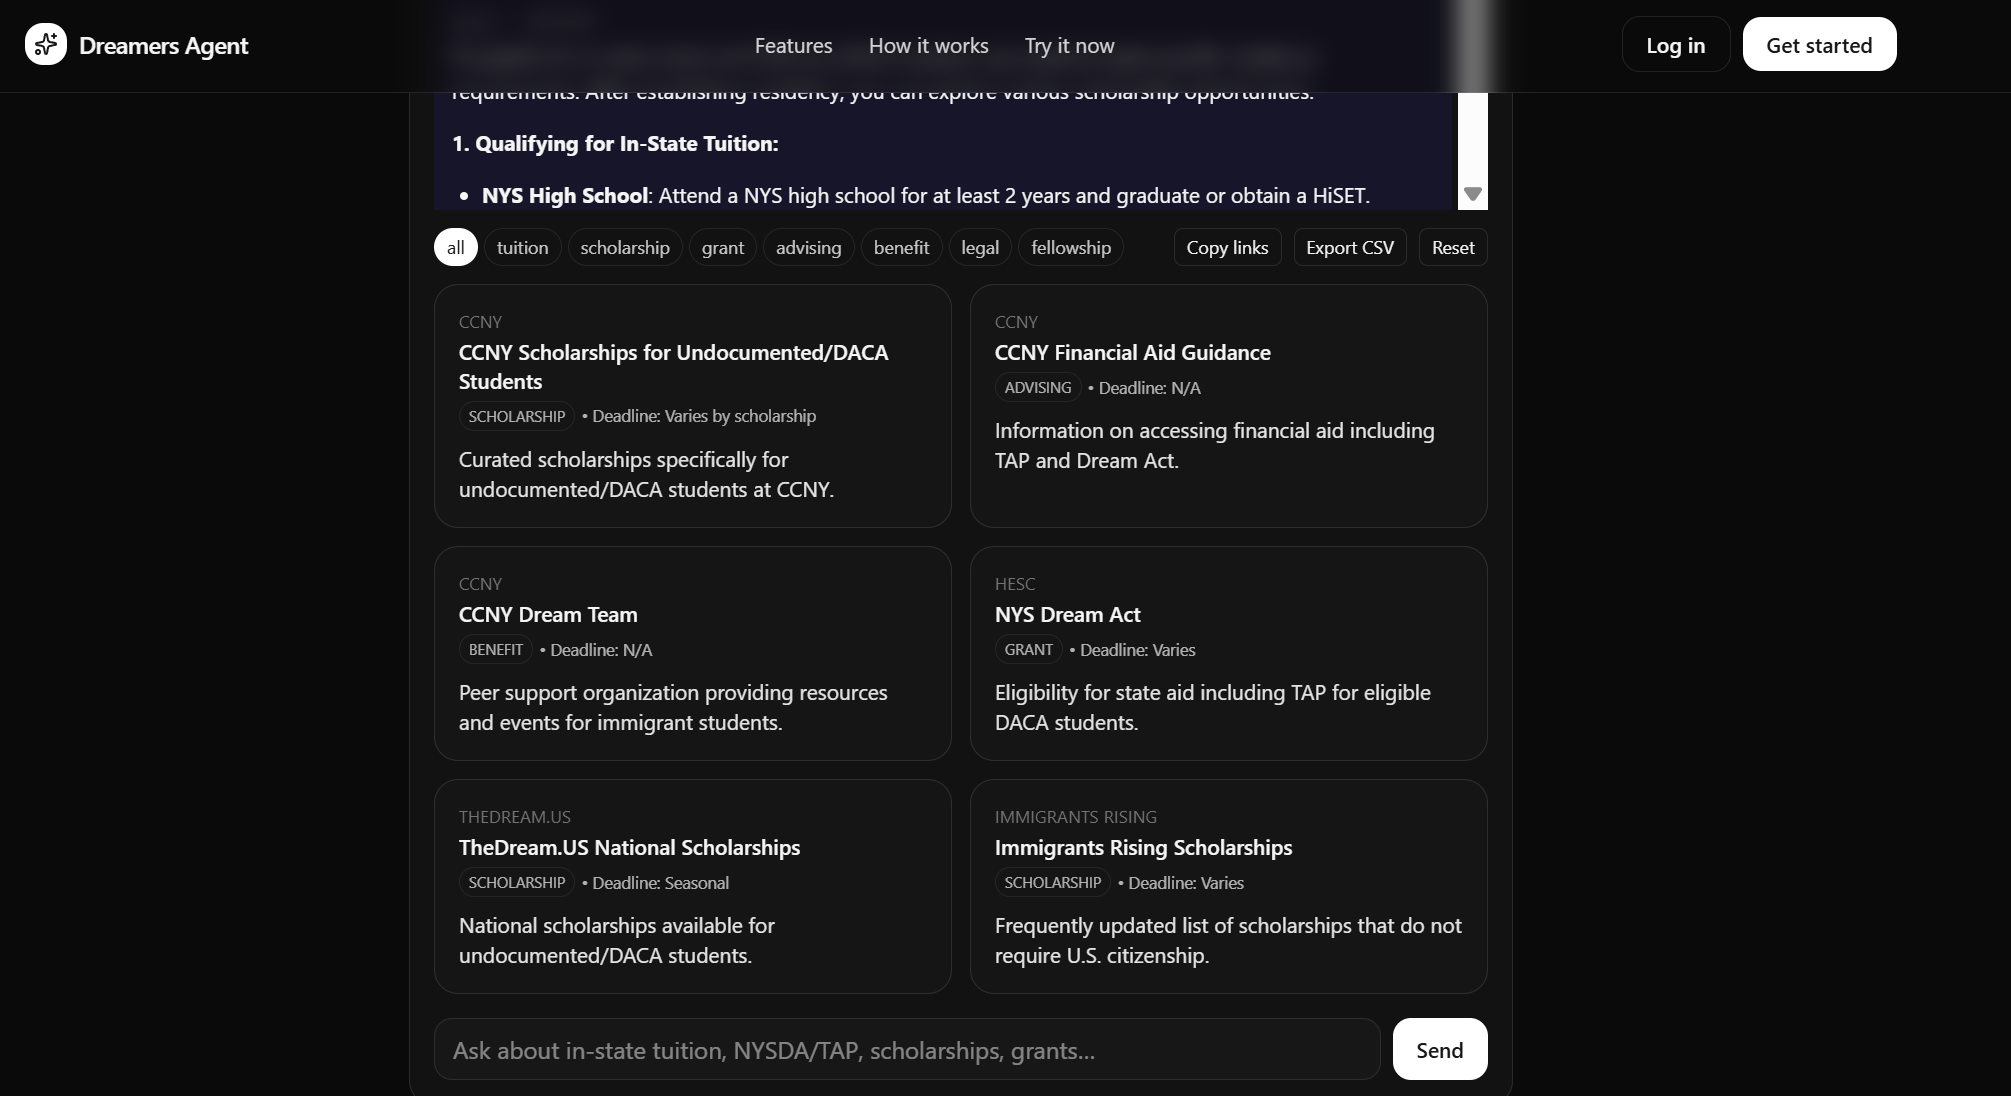Viewport: 2011px width, 1096px height.
Task: Open the NYS Dream Act card
Action: click(x=1227, y=654)
